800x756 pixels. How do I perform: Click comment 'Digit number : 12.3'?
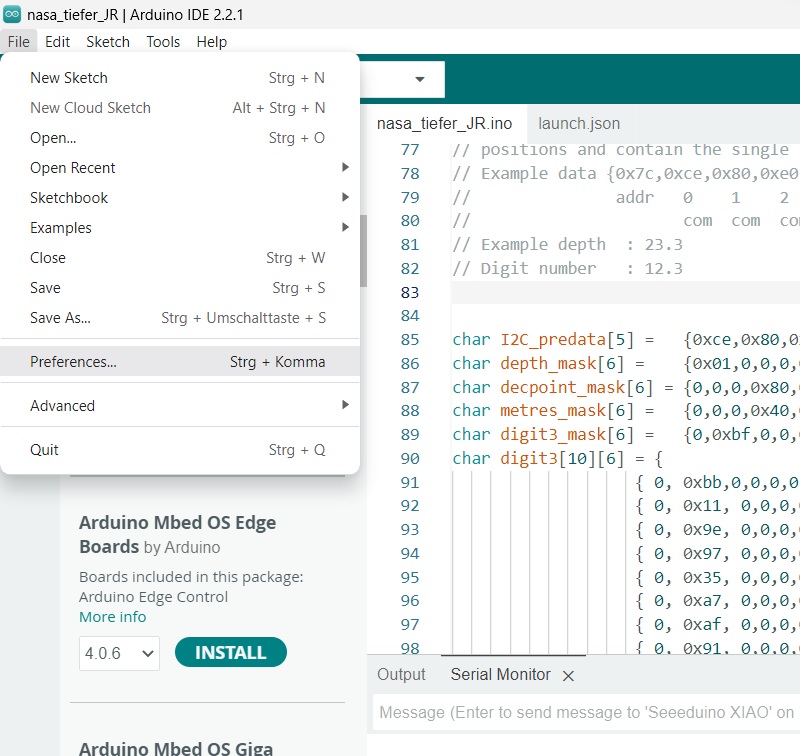tap(567, 269)
